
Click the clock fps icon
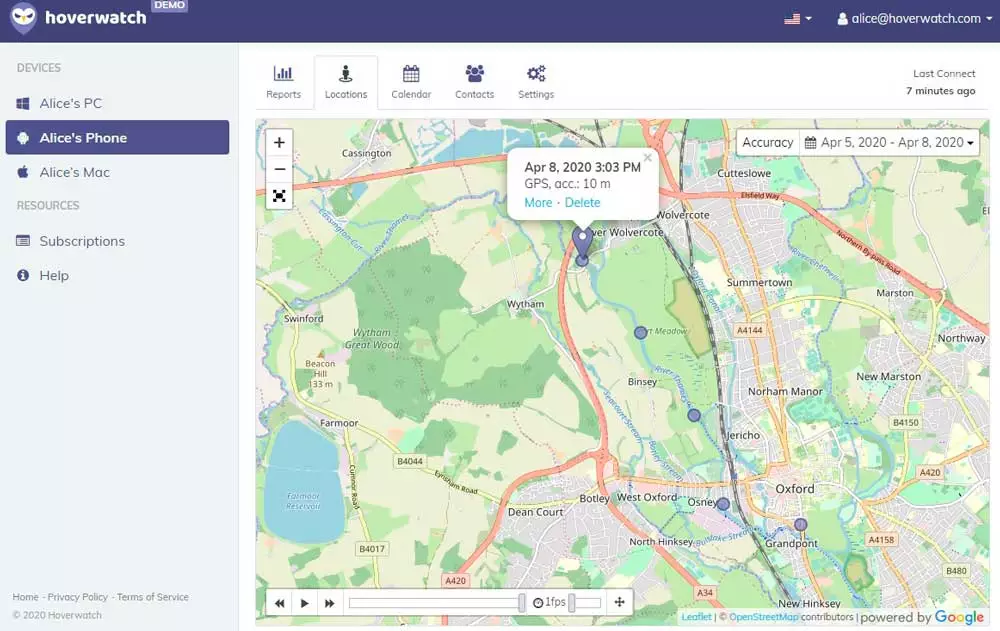538,602
